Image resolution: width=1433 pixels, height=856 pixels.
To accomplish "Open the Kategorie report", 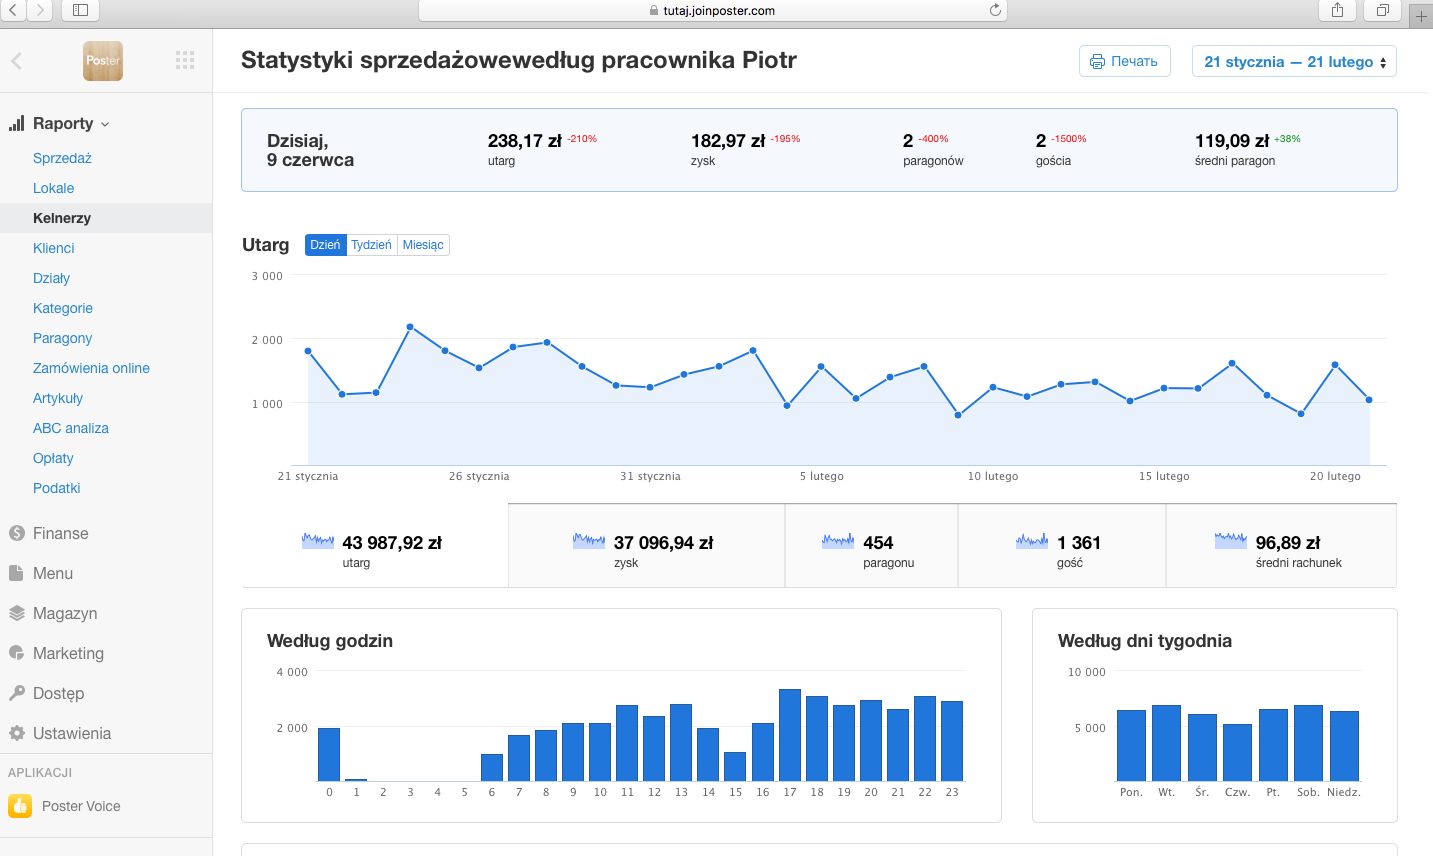I will point(63,308).
